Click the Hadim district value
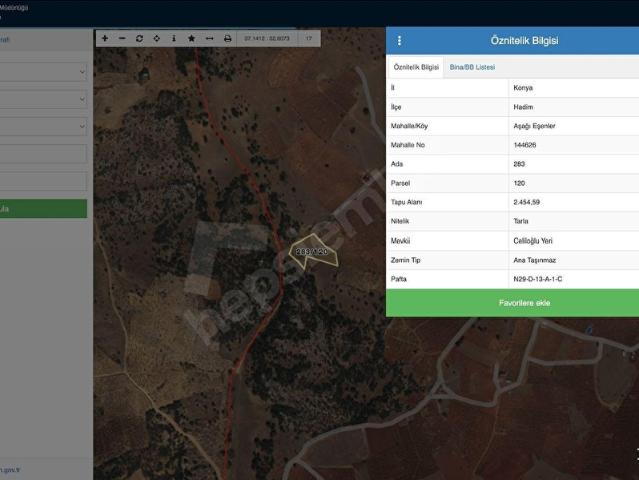The height and width of the screenshot is (480, 639). pos(523,107)
